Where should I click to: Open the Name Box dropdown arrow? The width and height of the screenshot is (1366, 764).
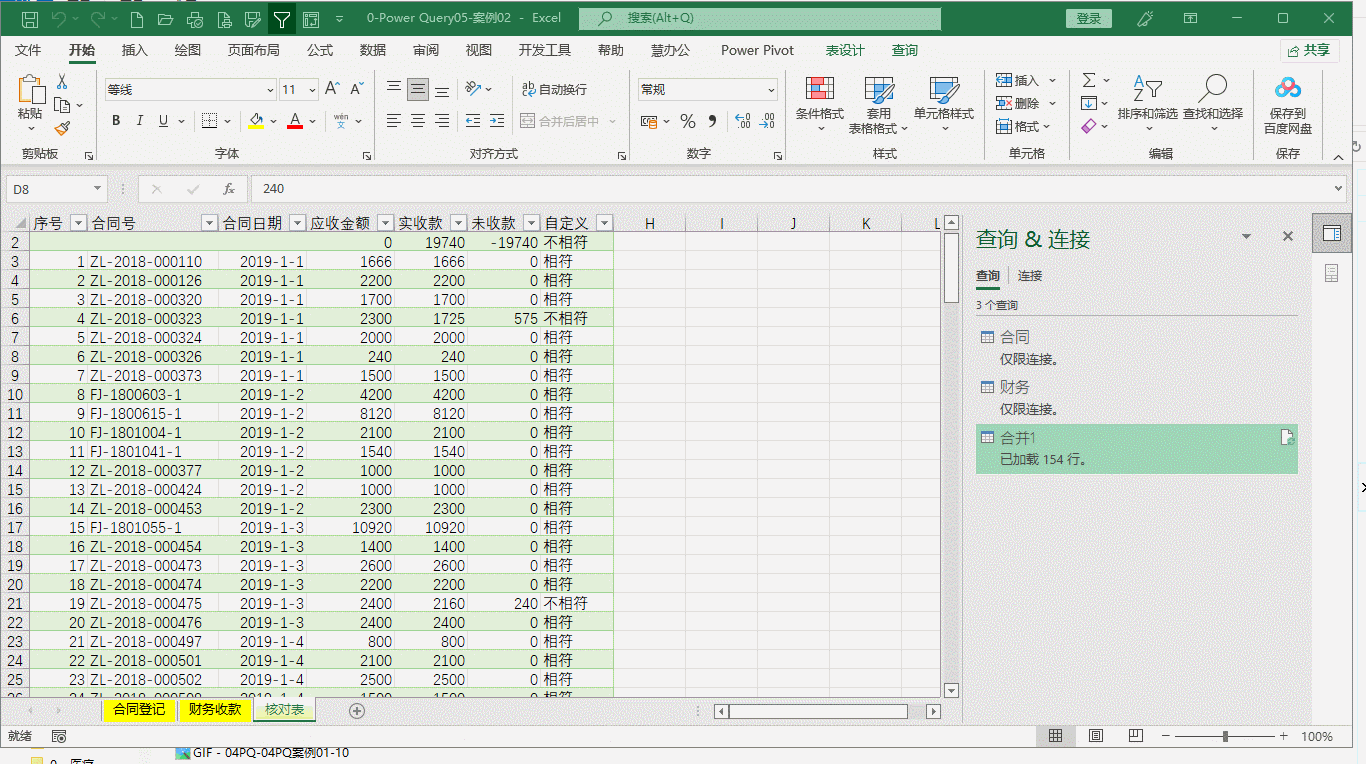click(x=97, y=188)
